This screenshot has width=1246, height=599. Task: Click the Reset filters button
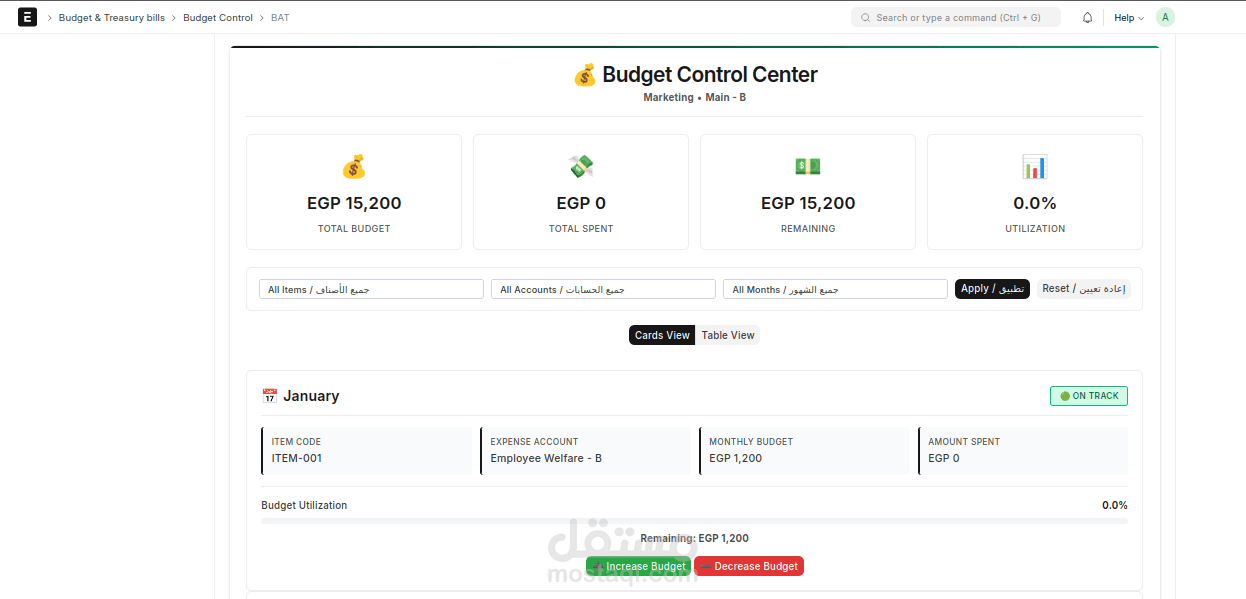(x=1084, y=289)
